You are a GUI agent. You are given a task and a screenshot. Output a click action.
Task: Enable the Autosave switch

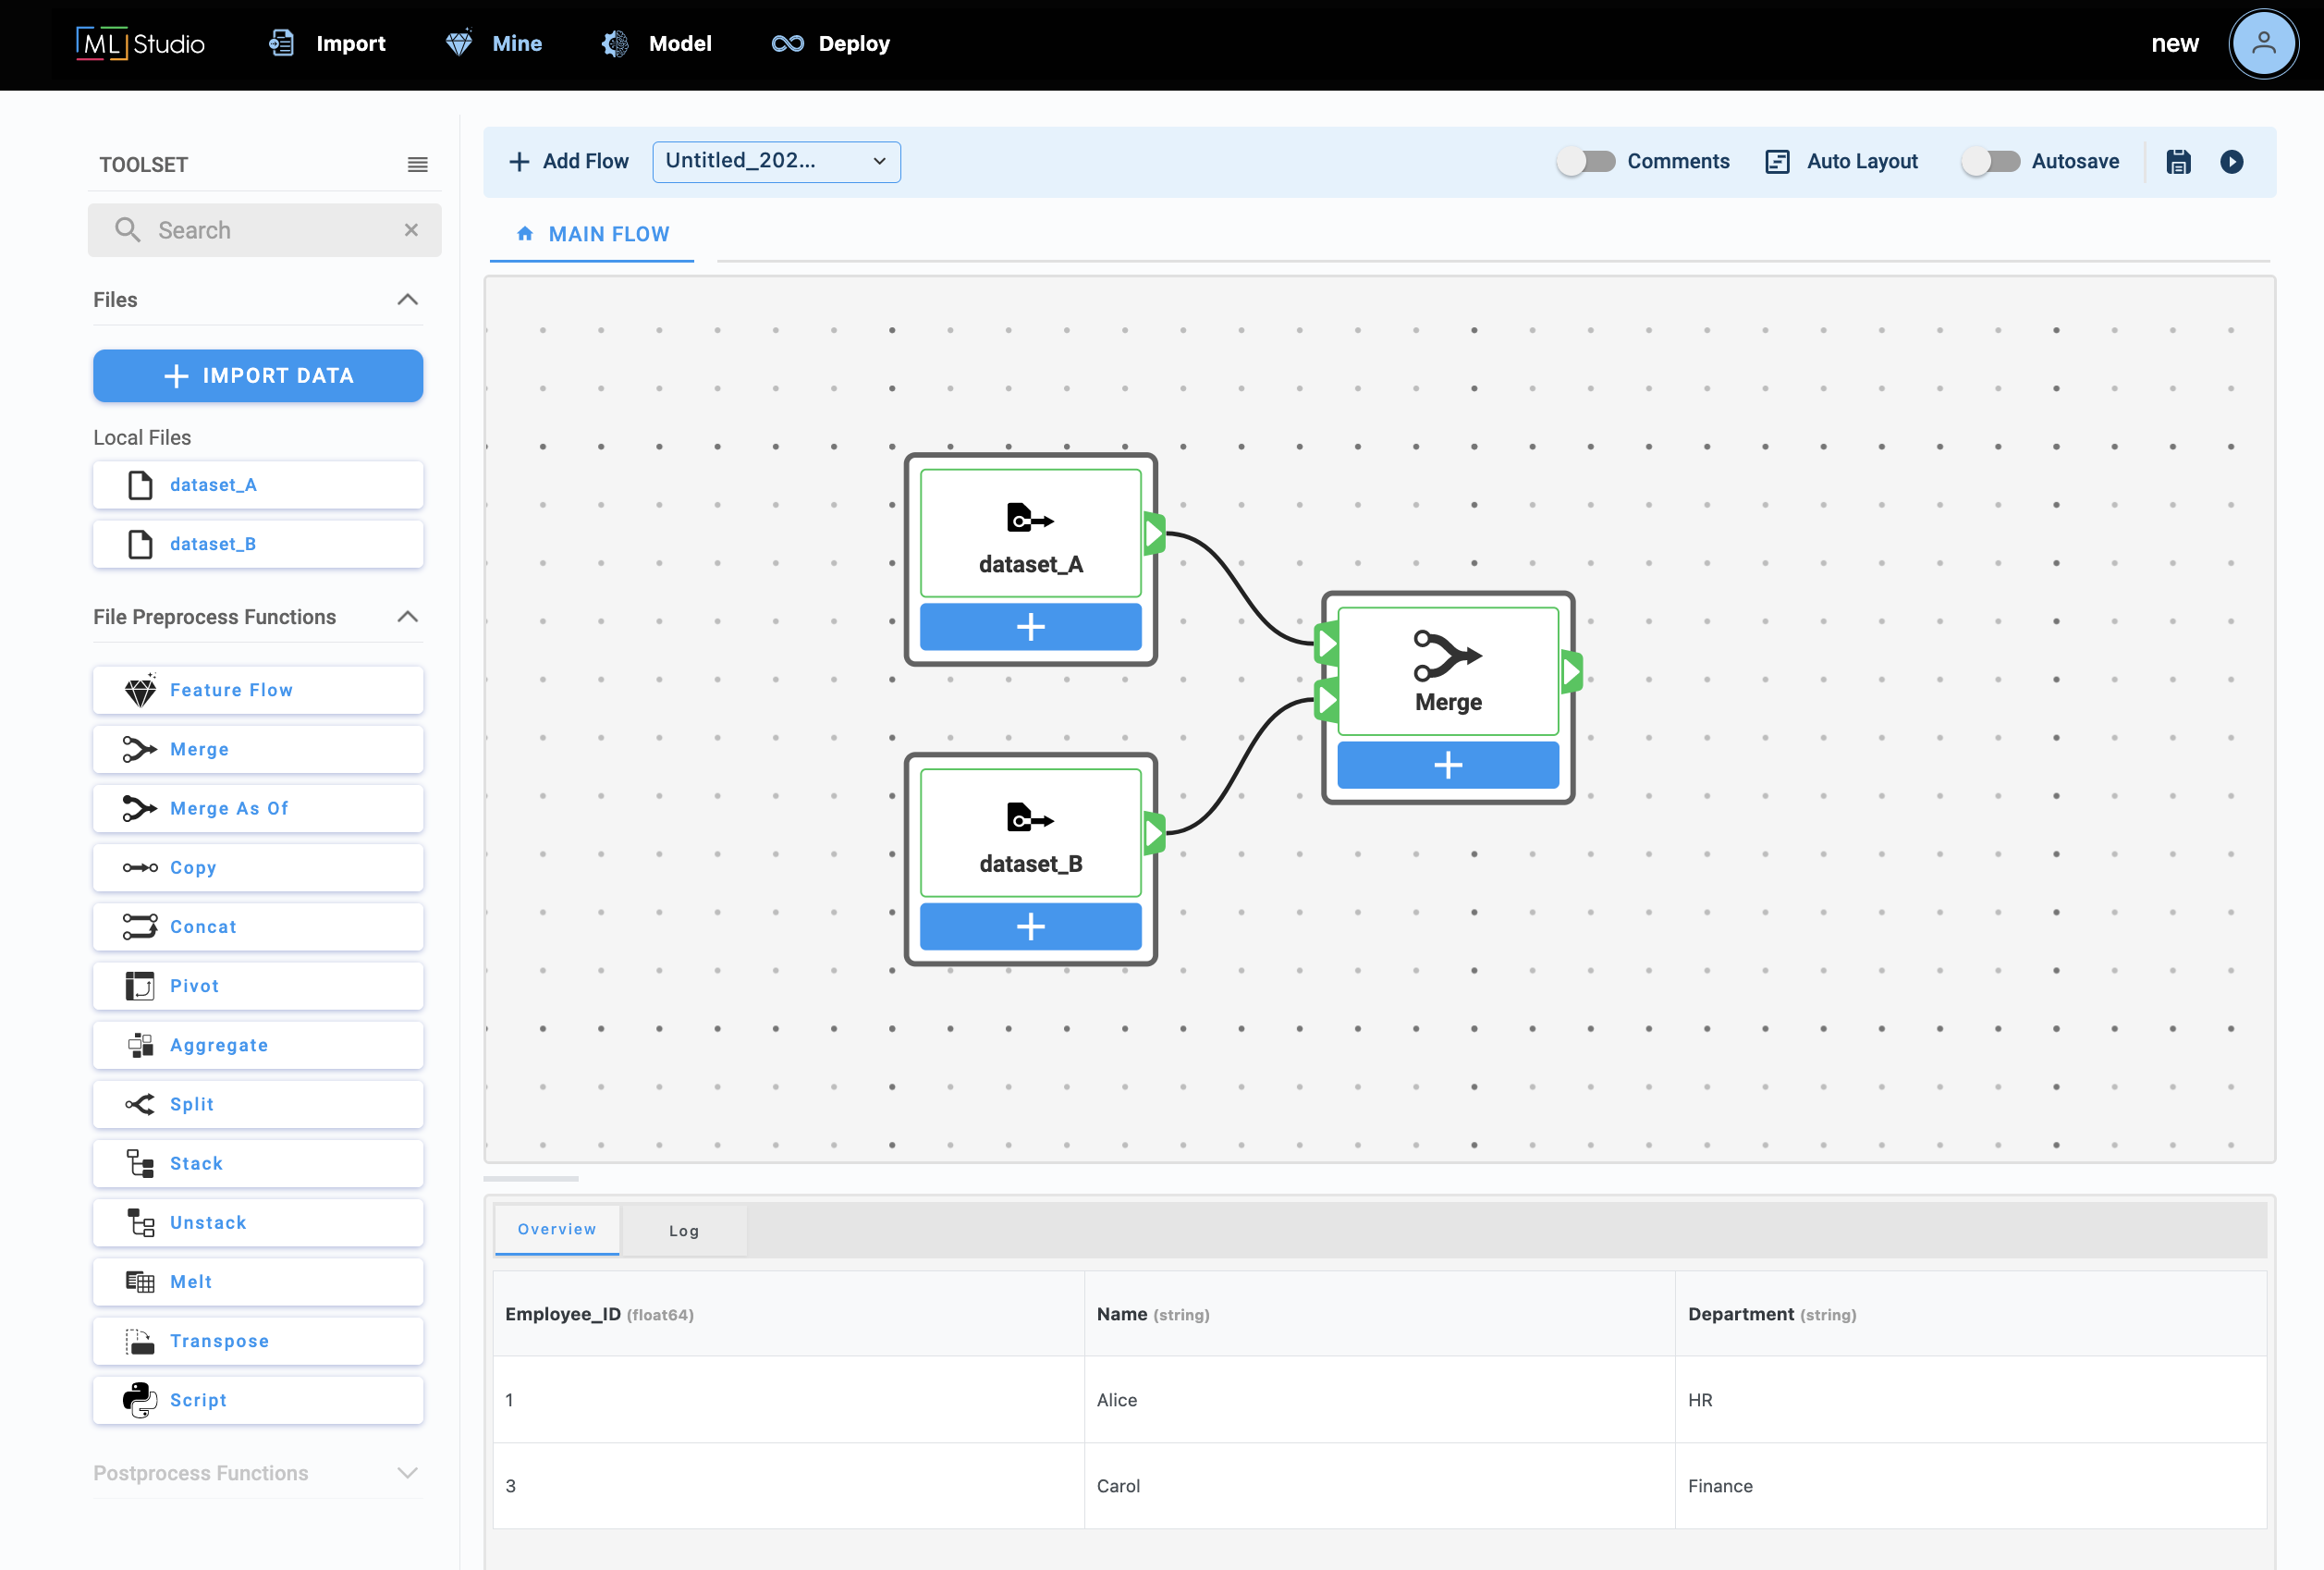tap(1990, 161)
